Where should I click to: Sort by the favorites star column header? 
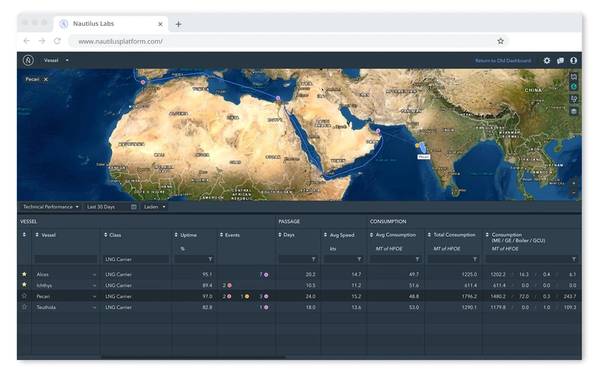click(24, 234)
